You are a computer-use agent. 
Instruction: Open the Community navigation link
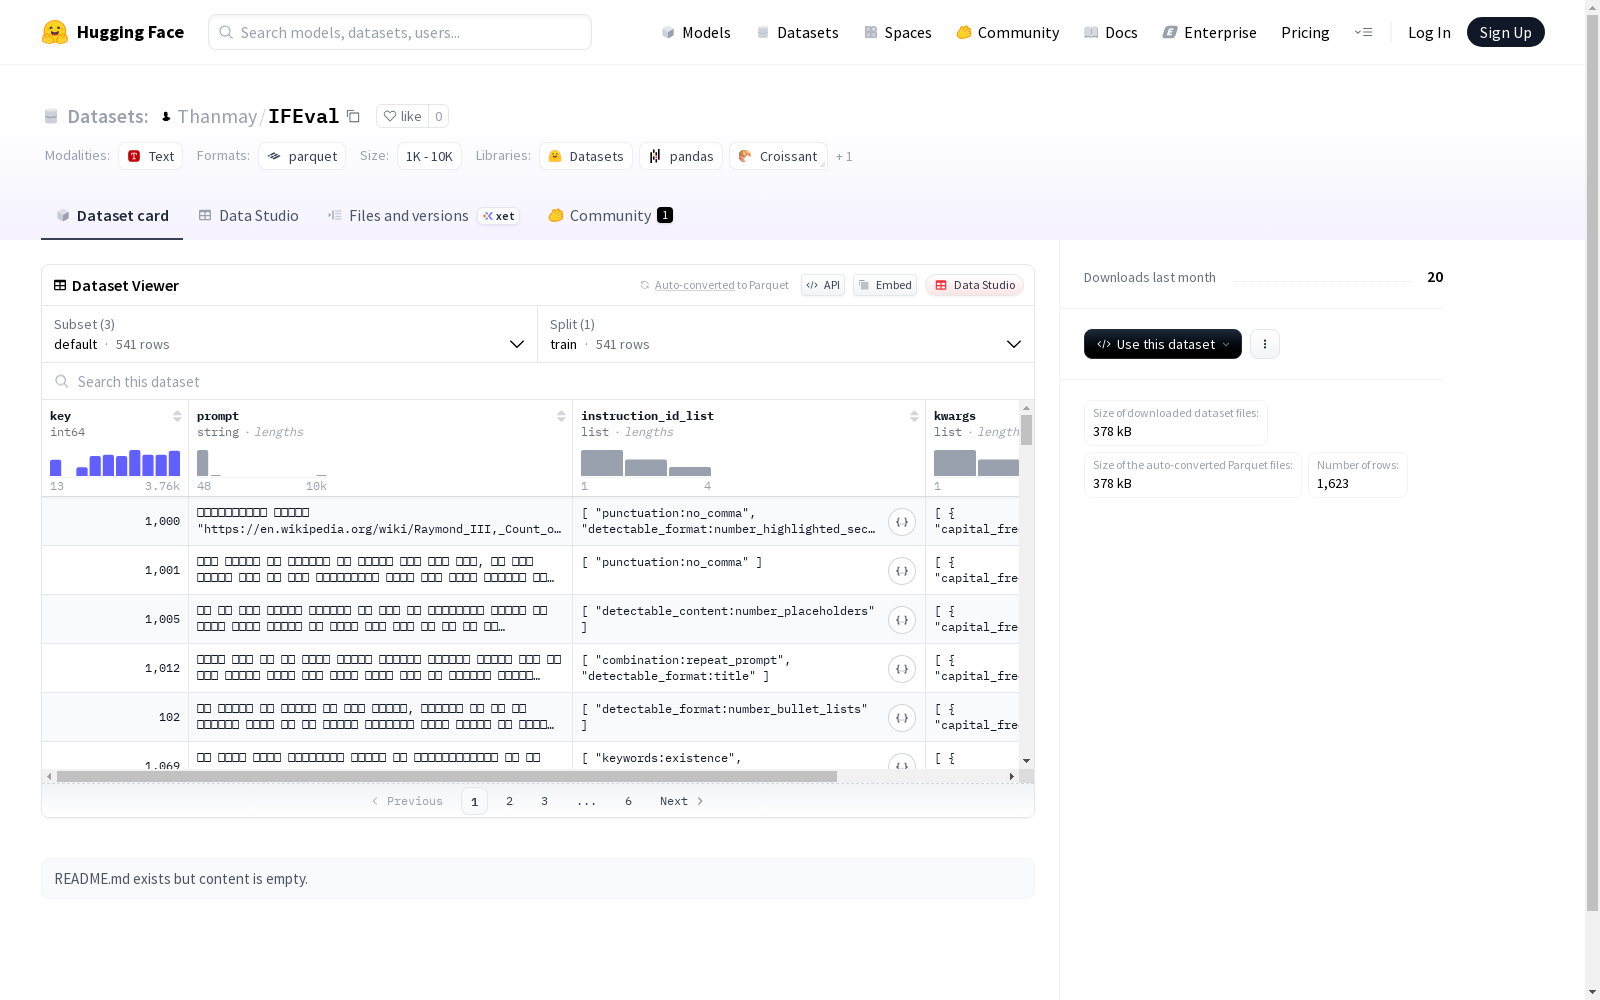click(1007, 32)
